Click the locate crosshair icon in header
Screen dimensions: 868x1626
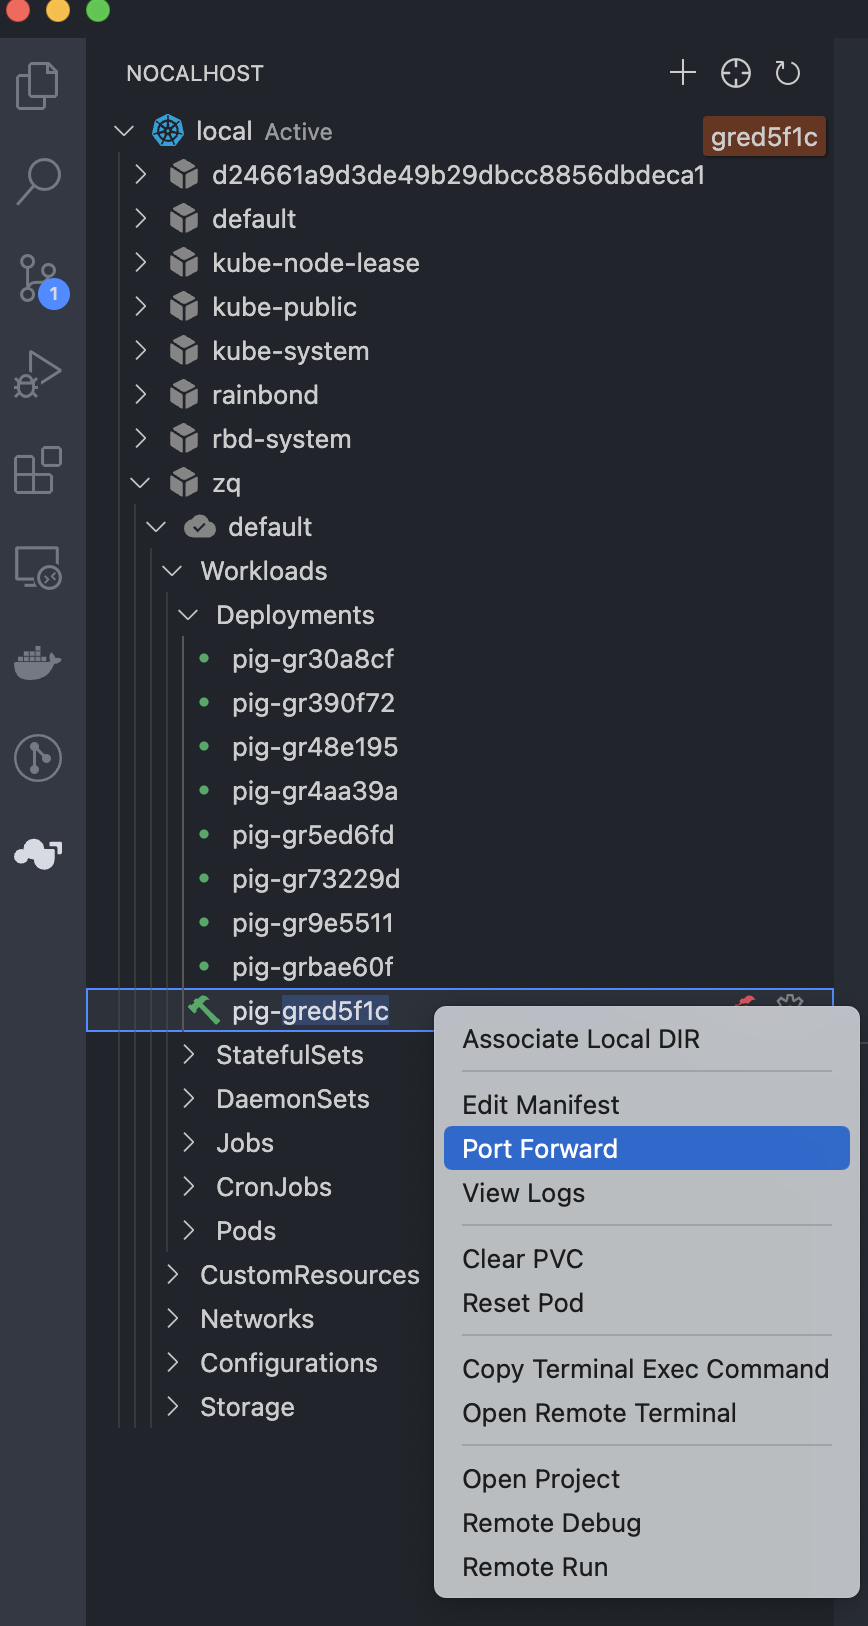tap(736, 73)
